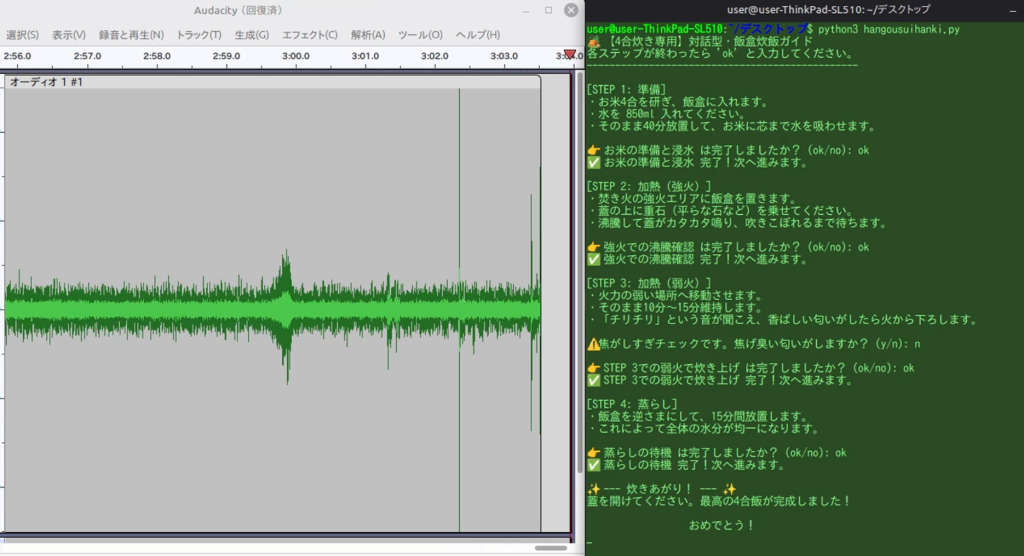Click the vertical scrollbar in Audacity

pyautogui.click(x=580, y=274)
